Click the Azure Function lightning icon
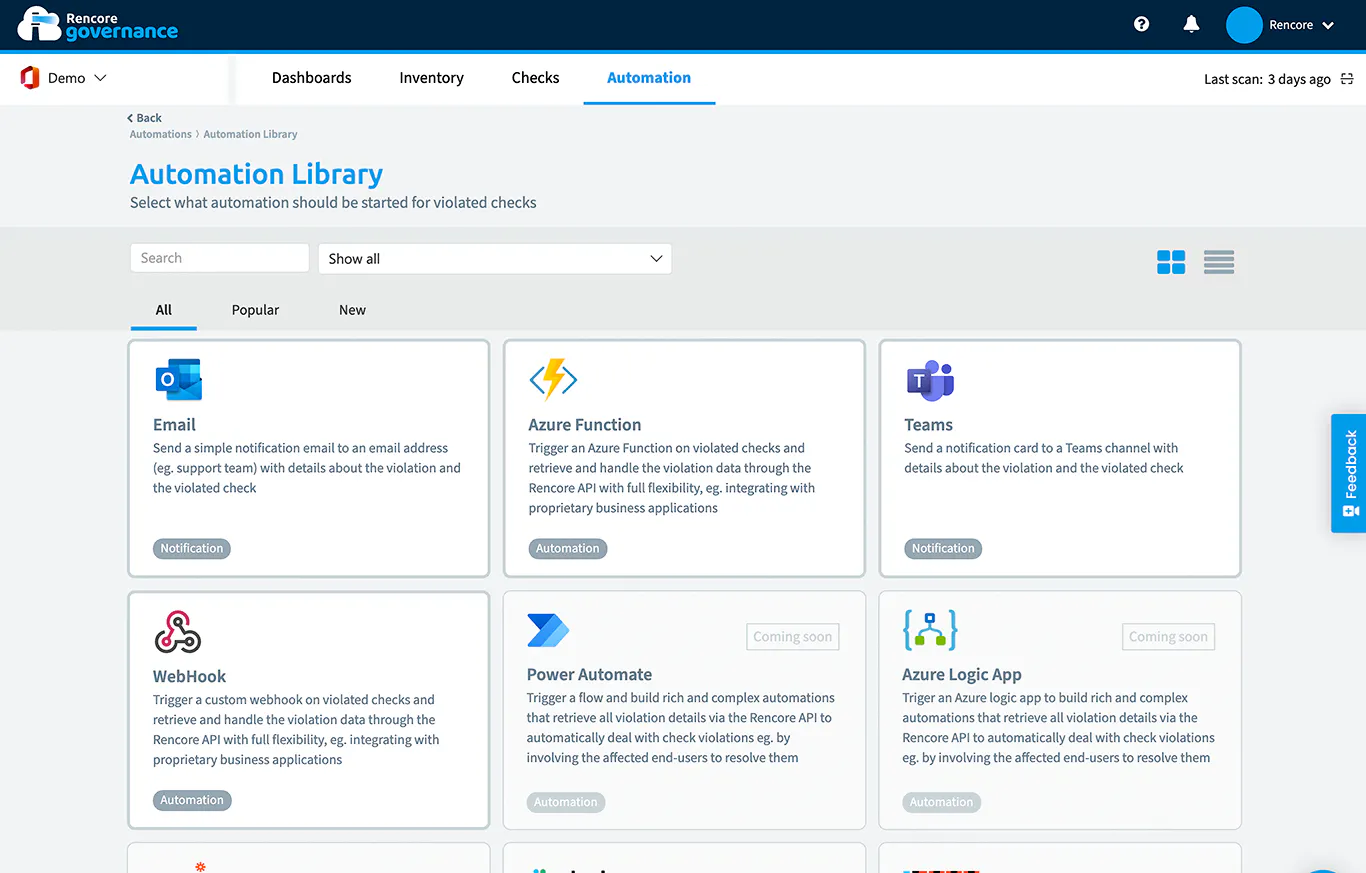 click(553, 380)
